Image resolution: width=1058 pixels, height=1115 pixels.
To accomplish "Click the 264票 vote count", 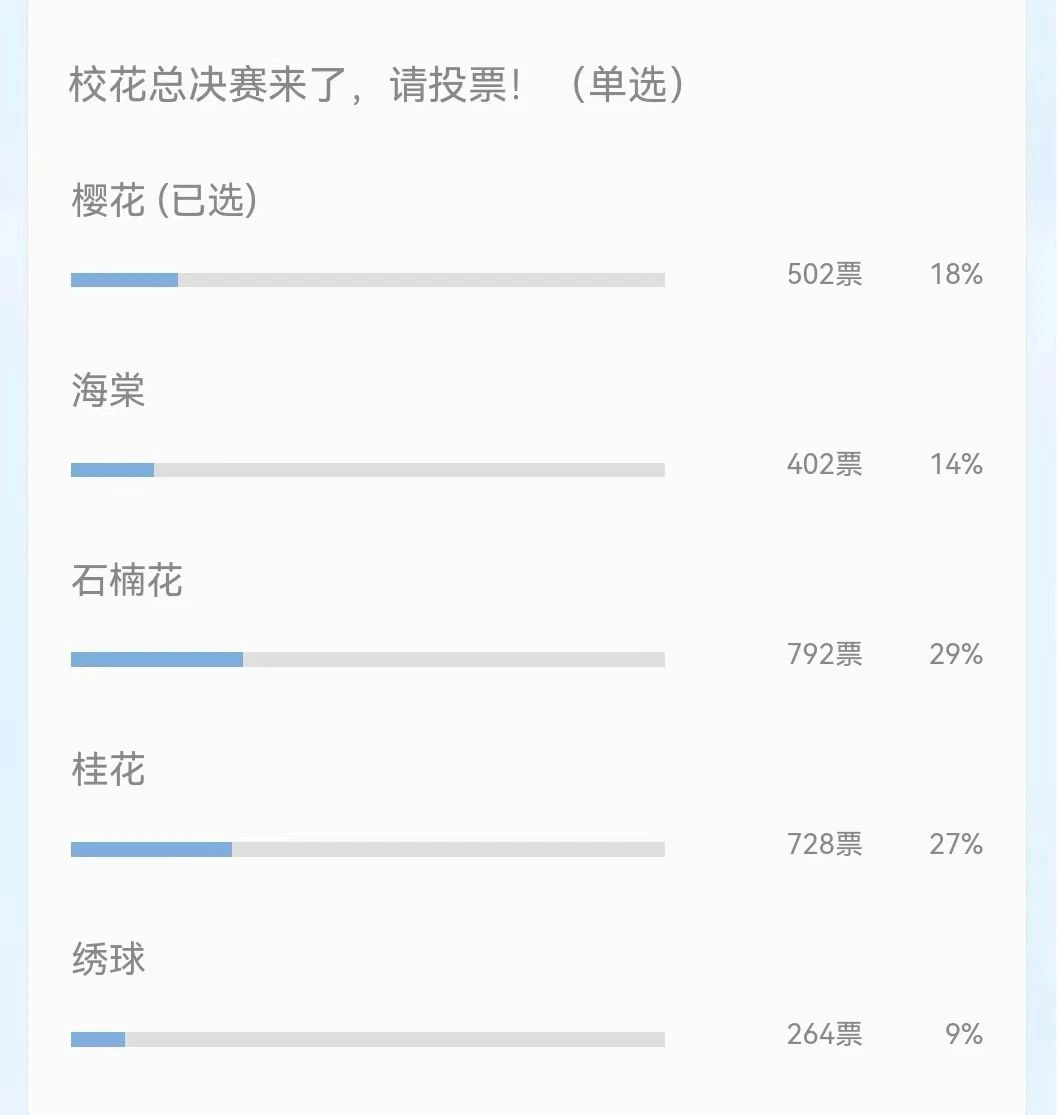I will [x=824, y=1034].
